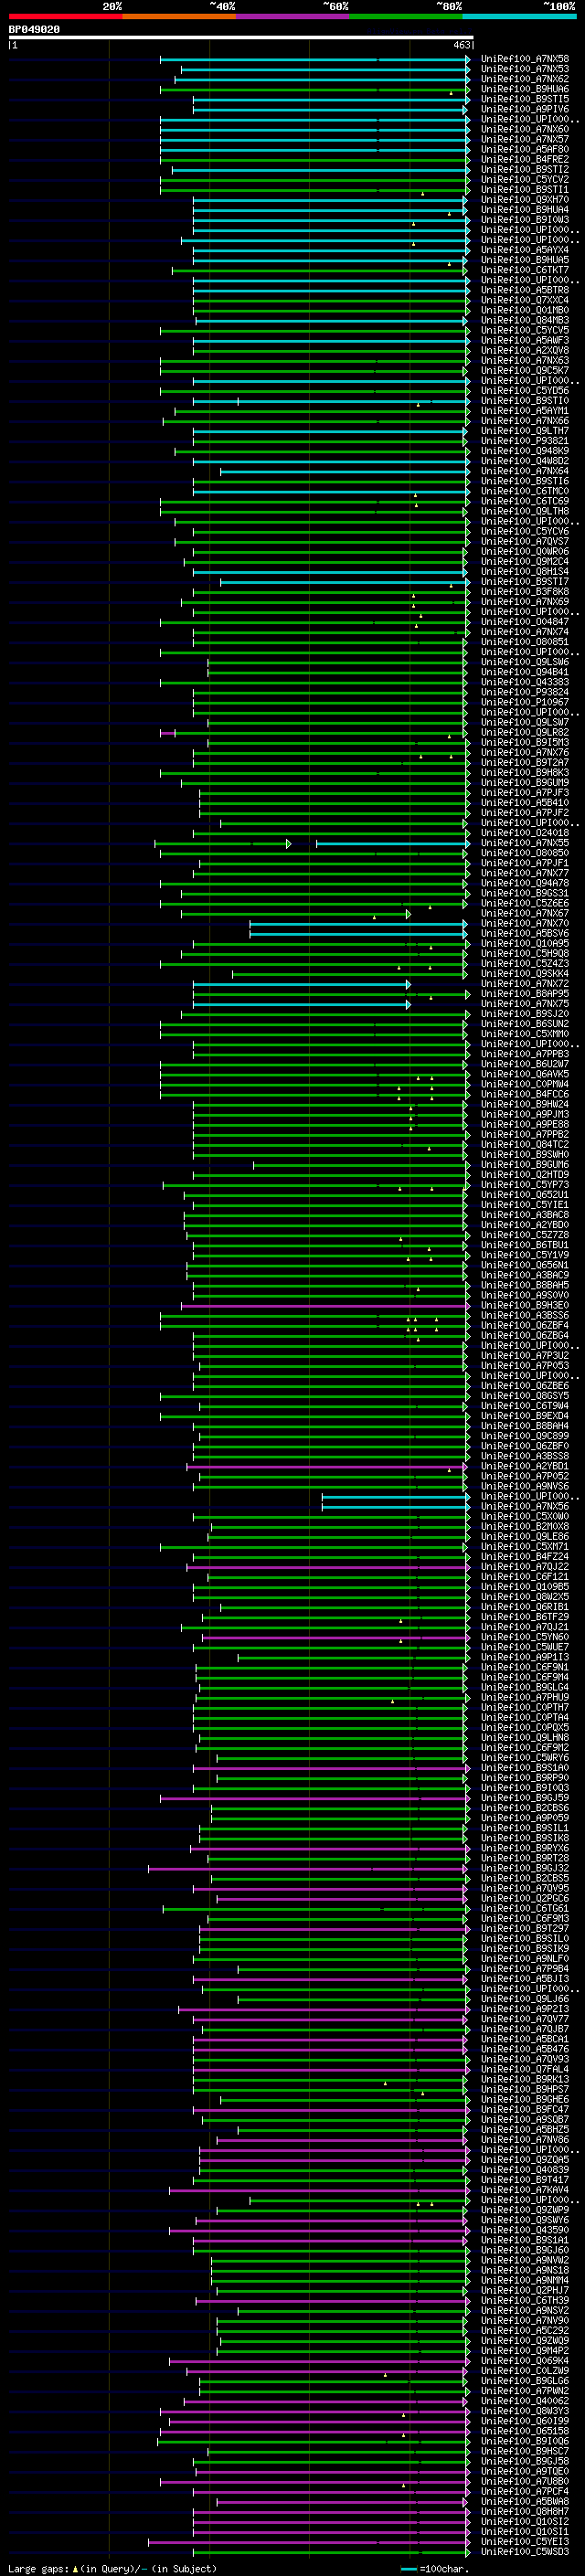Select the UniRef100_C5YP73 label

coord(525,1185)
